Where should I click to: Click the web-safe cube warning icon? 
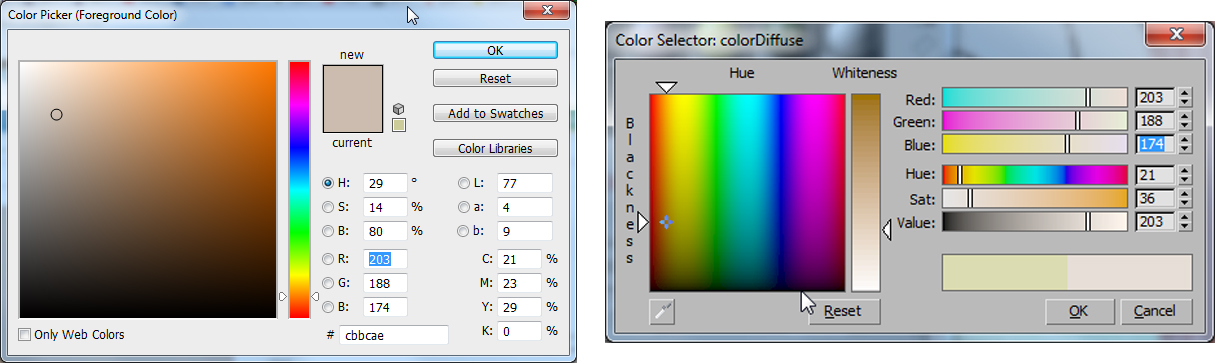coord(398,108)
